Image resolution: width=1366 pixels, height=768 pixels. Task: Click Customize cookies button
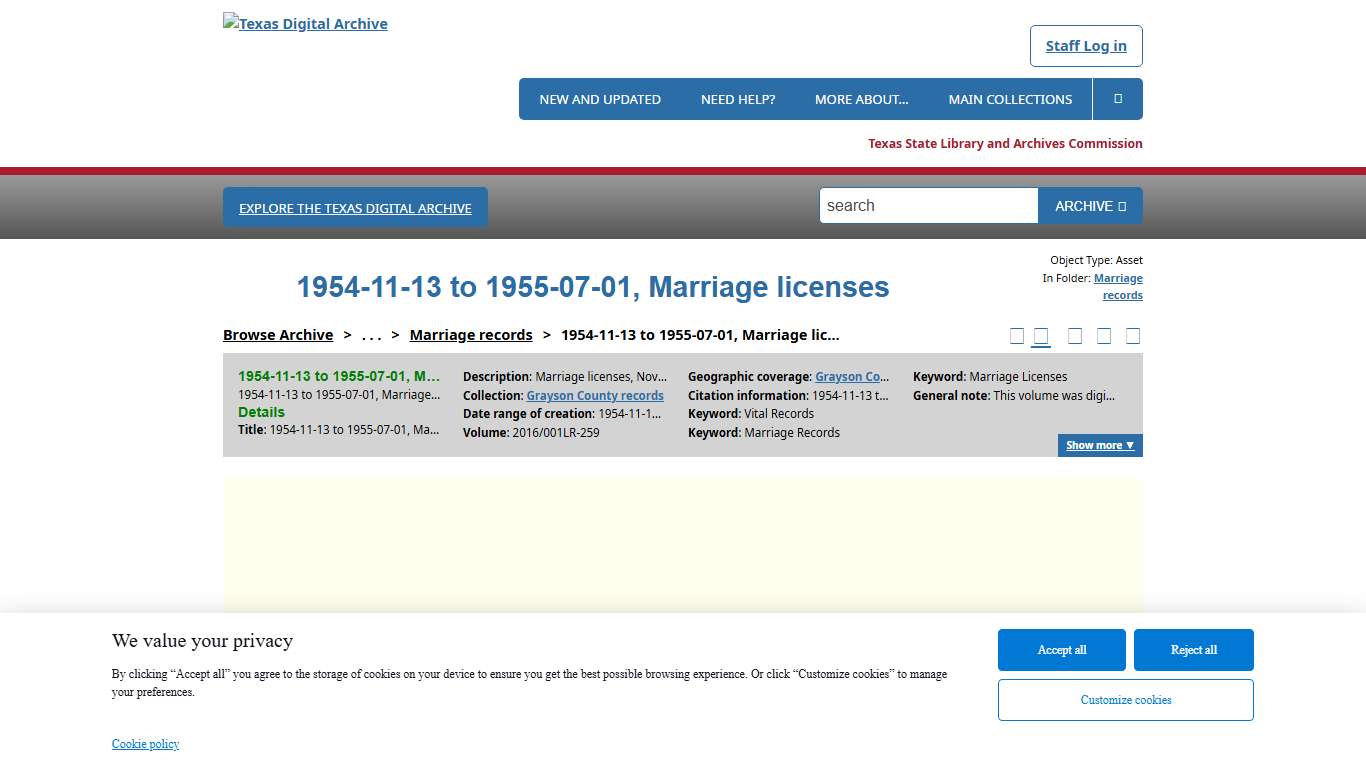1125,700
